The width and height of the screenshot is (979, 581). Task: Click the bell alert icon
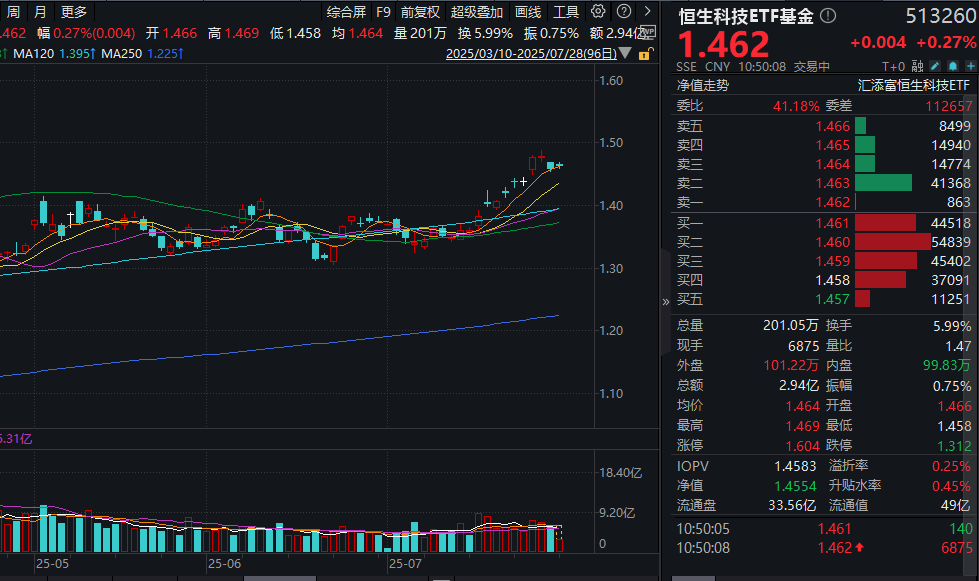(953, 66)
